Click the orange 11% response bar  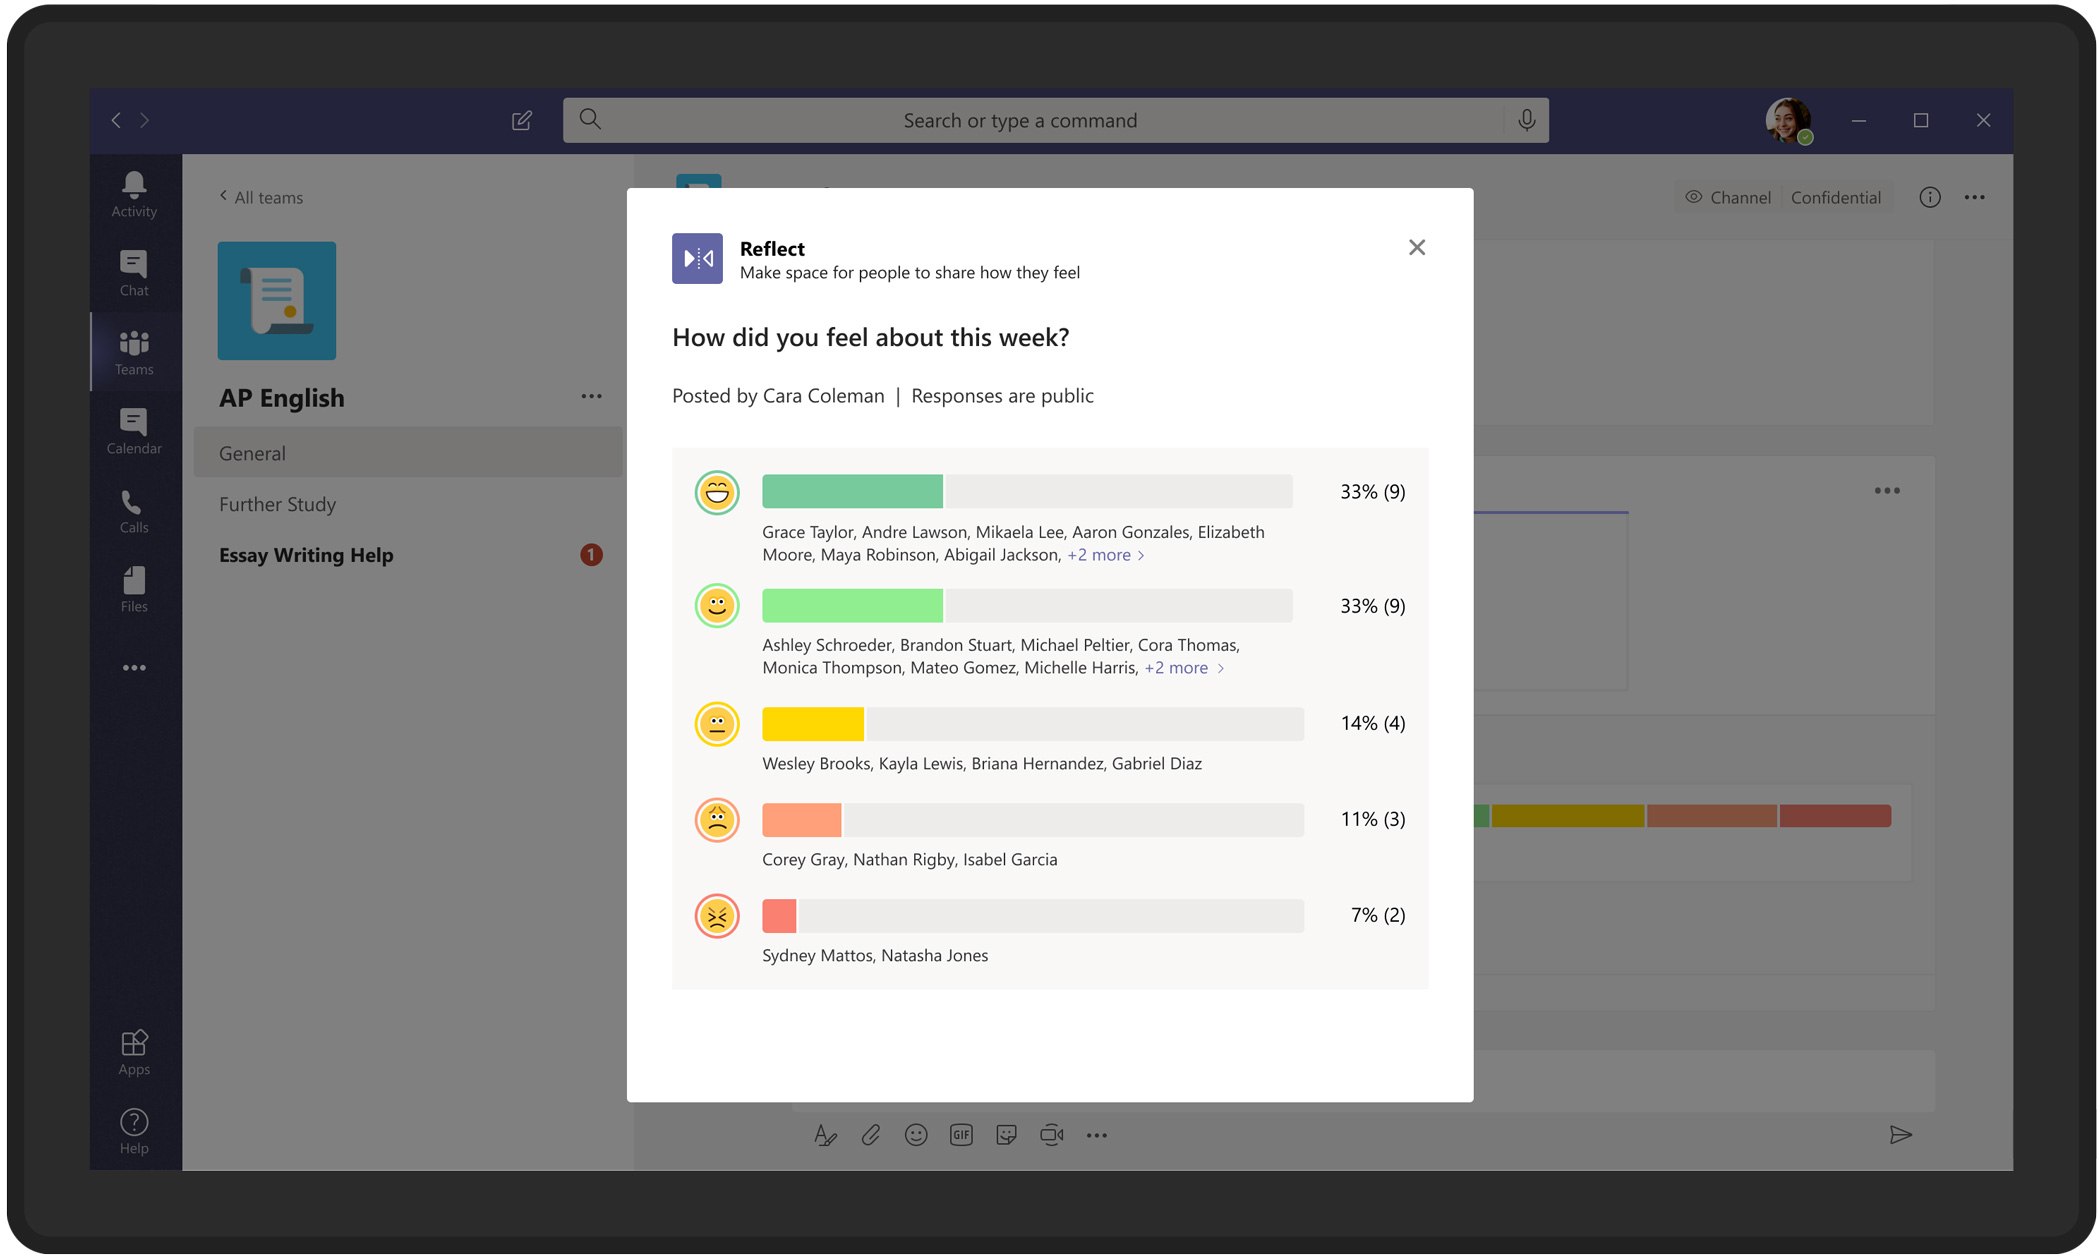pyautogui.click(x=802, y=820)
